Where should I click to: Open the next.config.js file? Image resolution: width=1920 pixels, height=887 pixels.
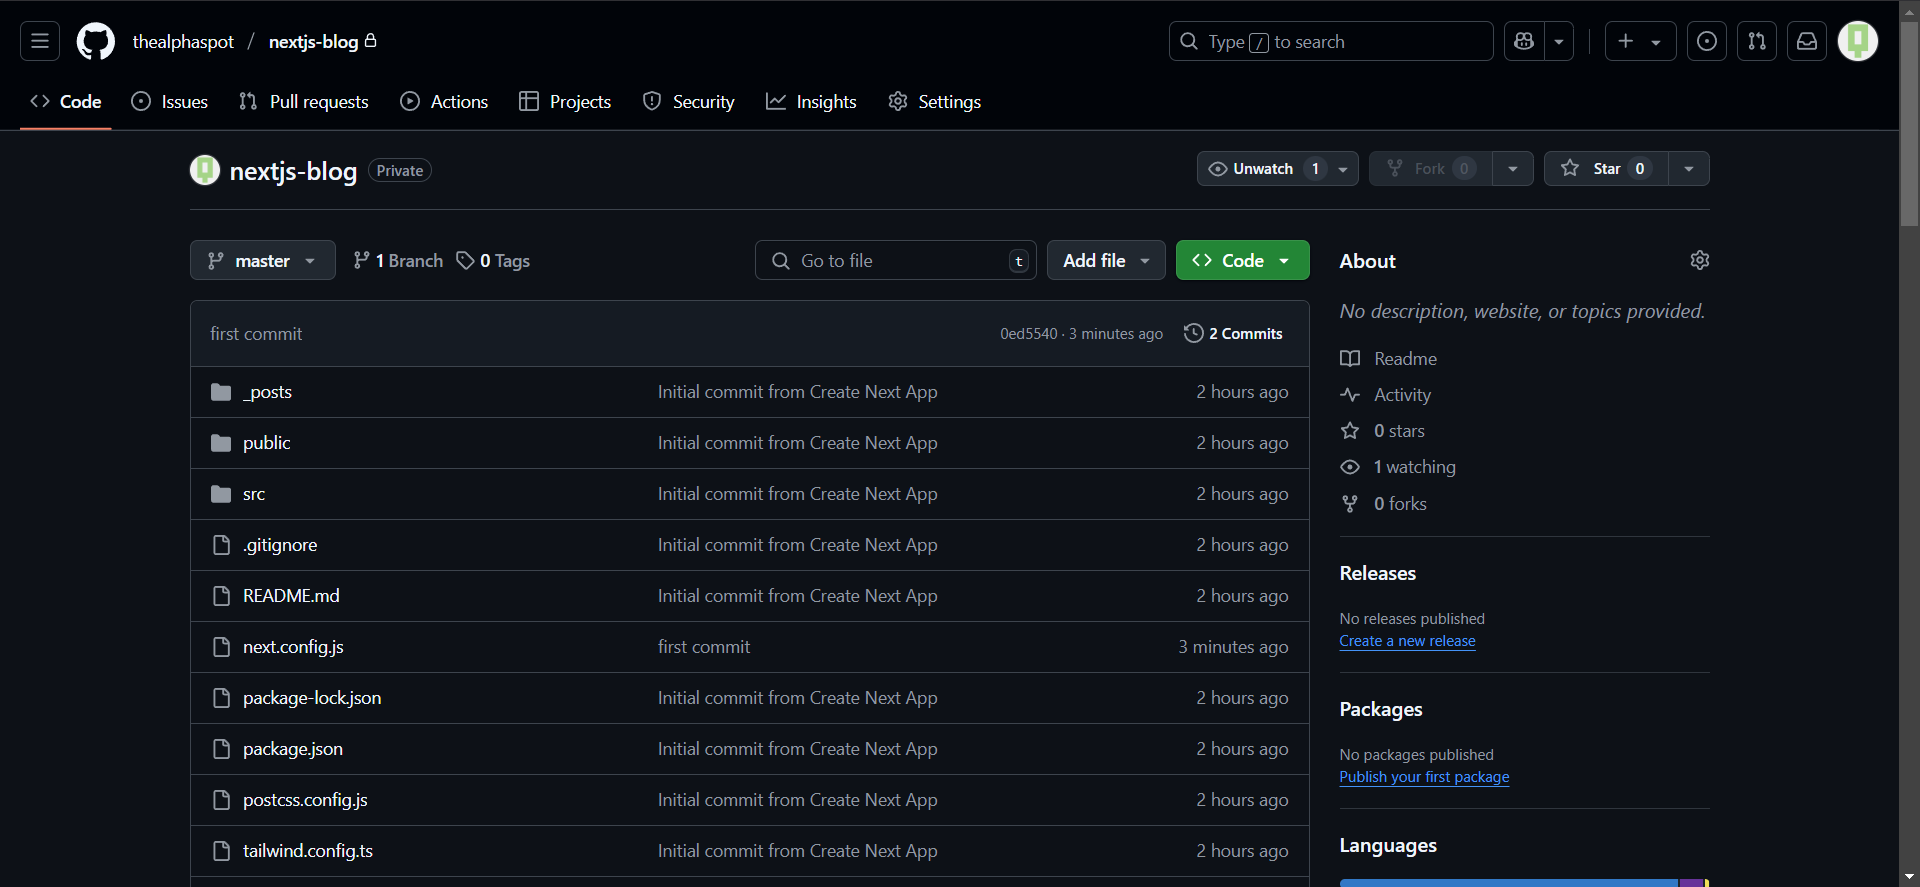[293, 647]
